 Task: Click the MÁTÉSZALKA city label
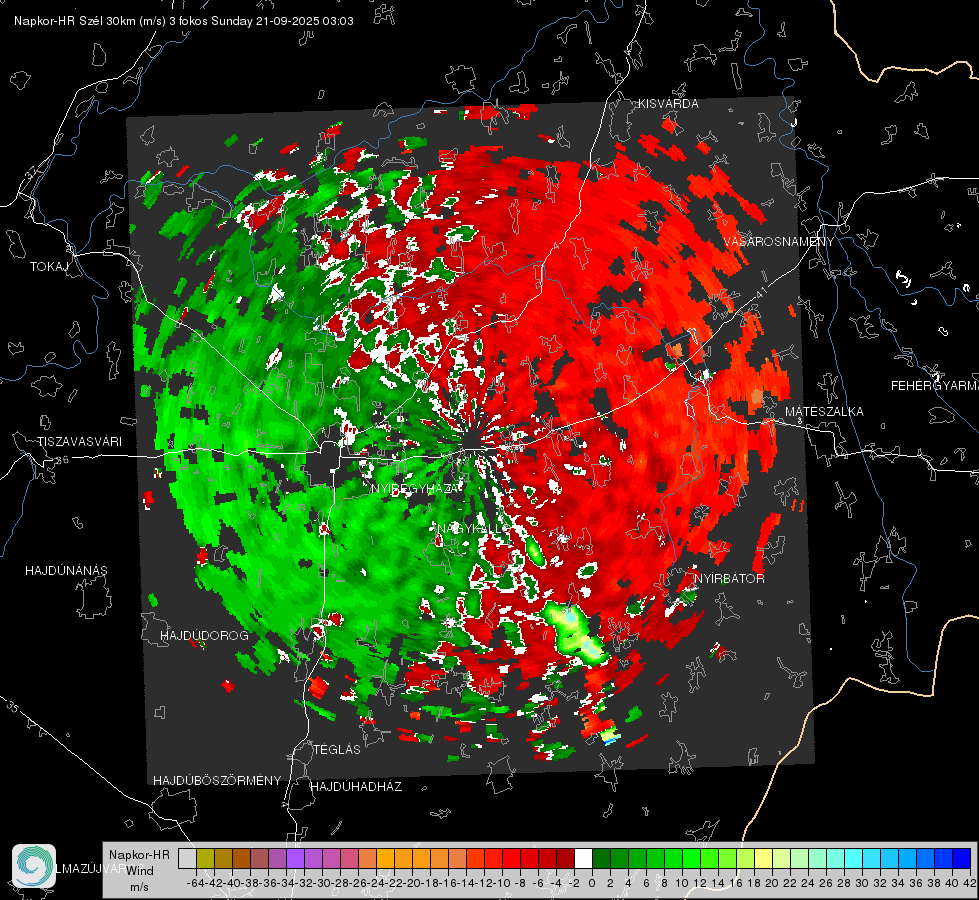coord(824,412)
